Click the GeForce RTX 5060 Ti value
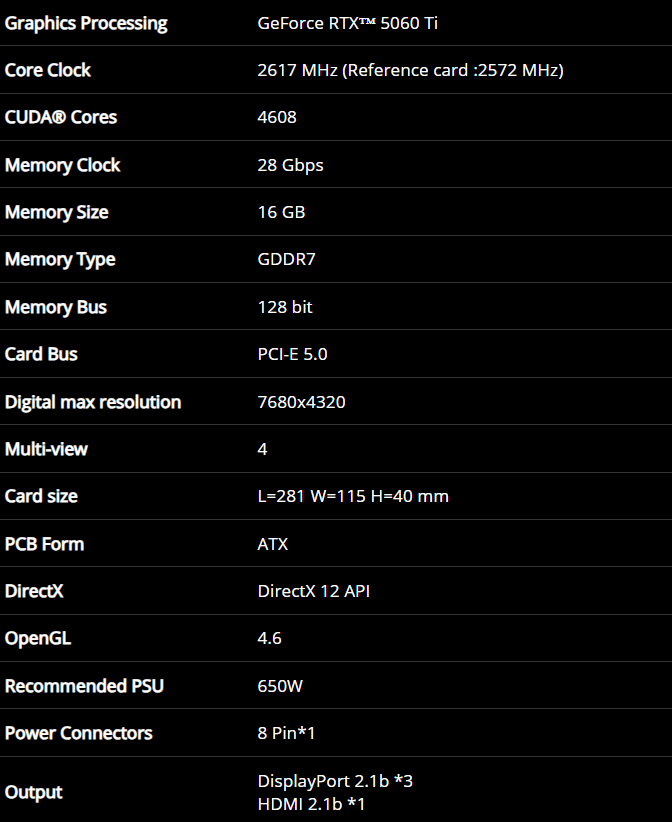This screenshot has height=822, width=672. click(x=347, y=23)
